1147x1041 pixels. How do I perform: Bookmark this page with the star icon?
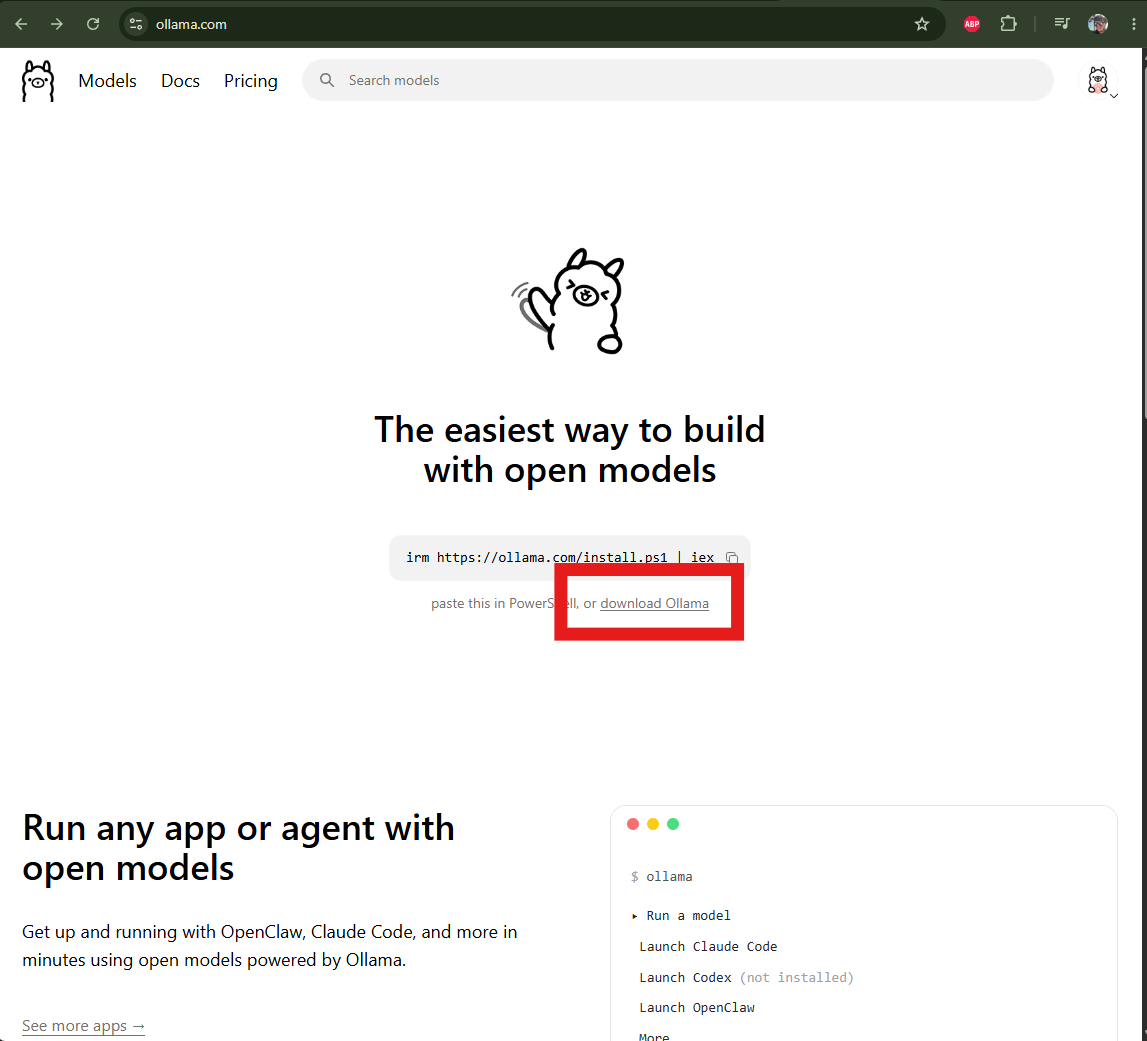(x=922, y=24)
